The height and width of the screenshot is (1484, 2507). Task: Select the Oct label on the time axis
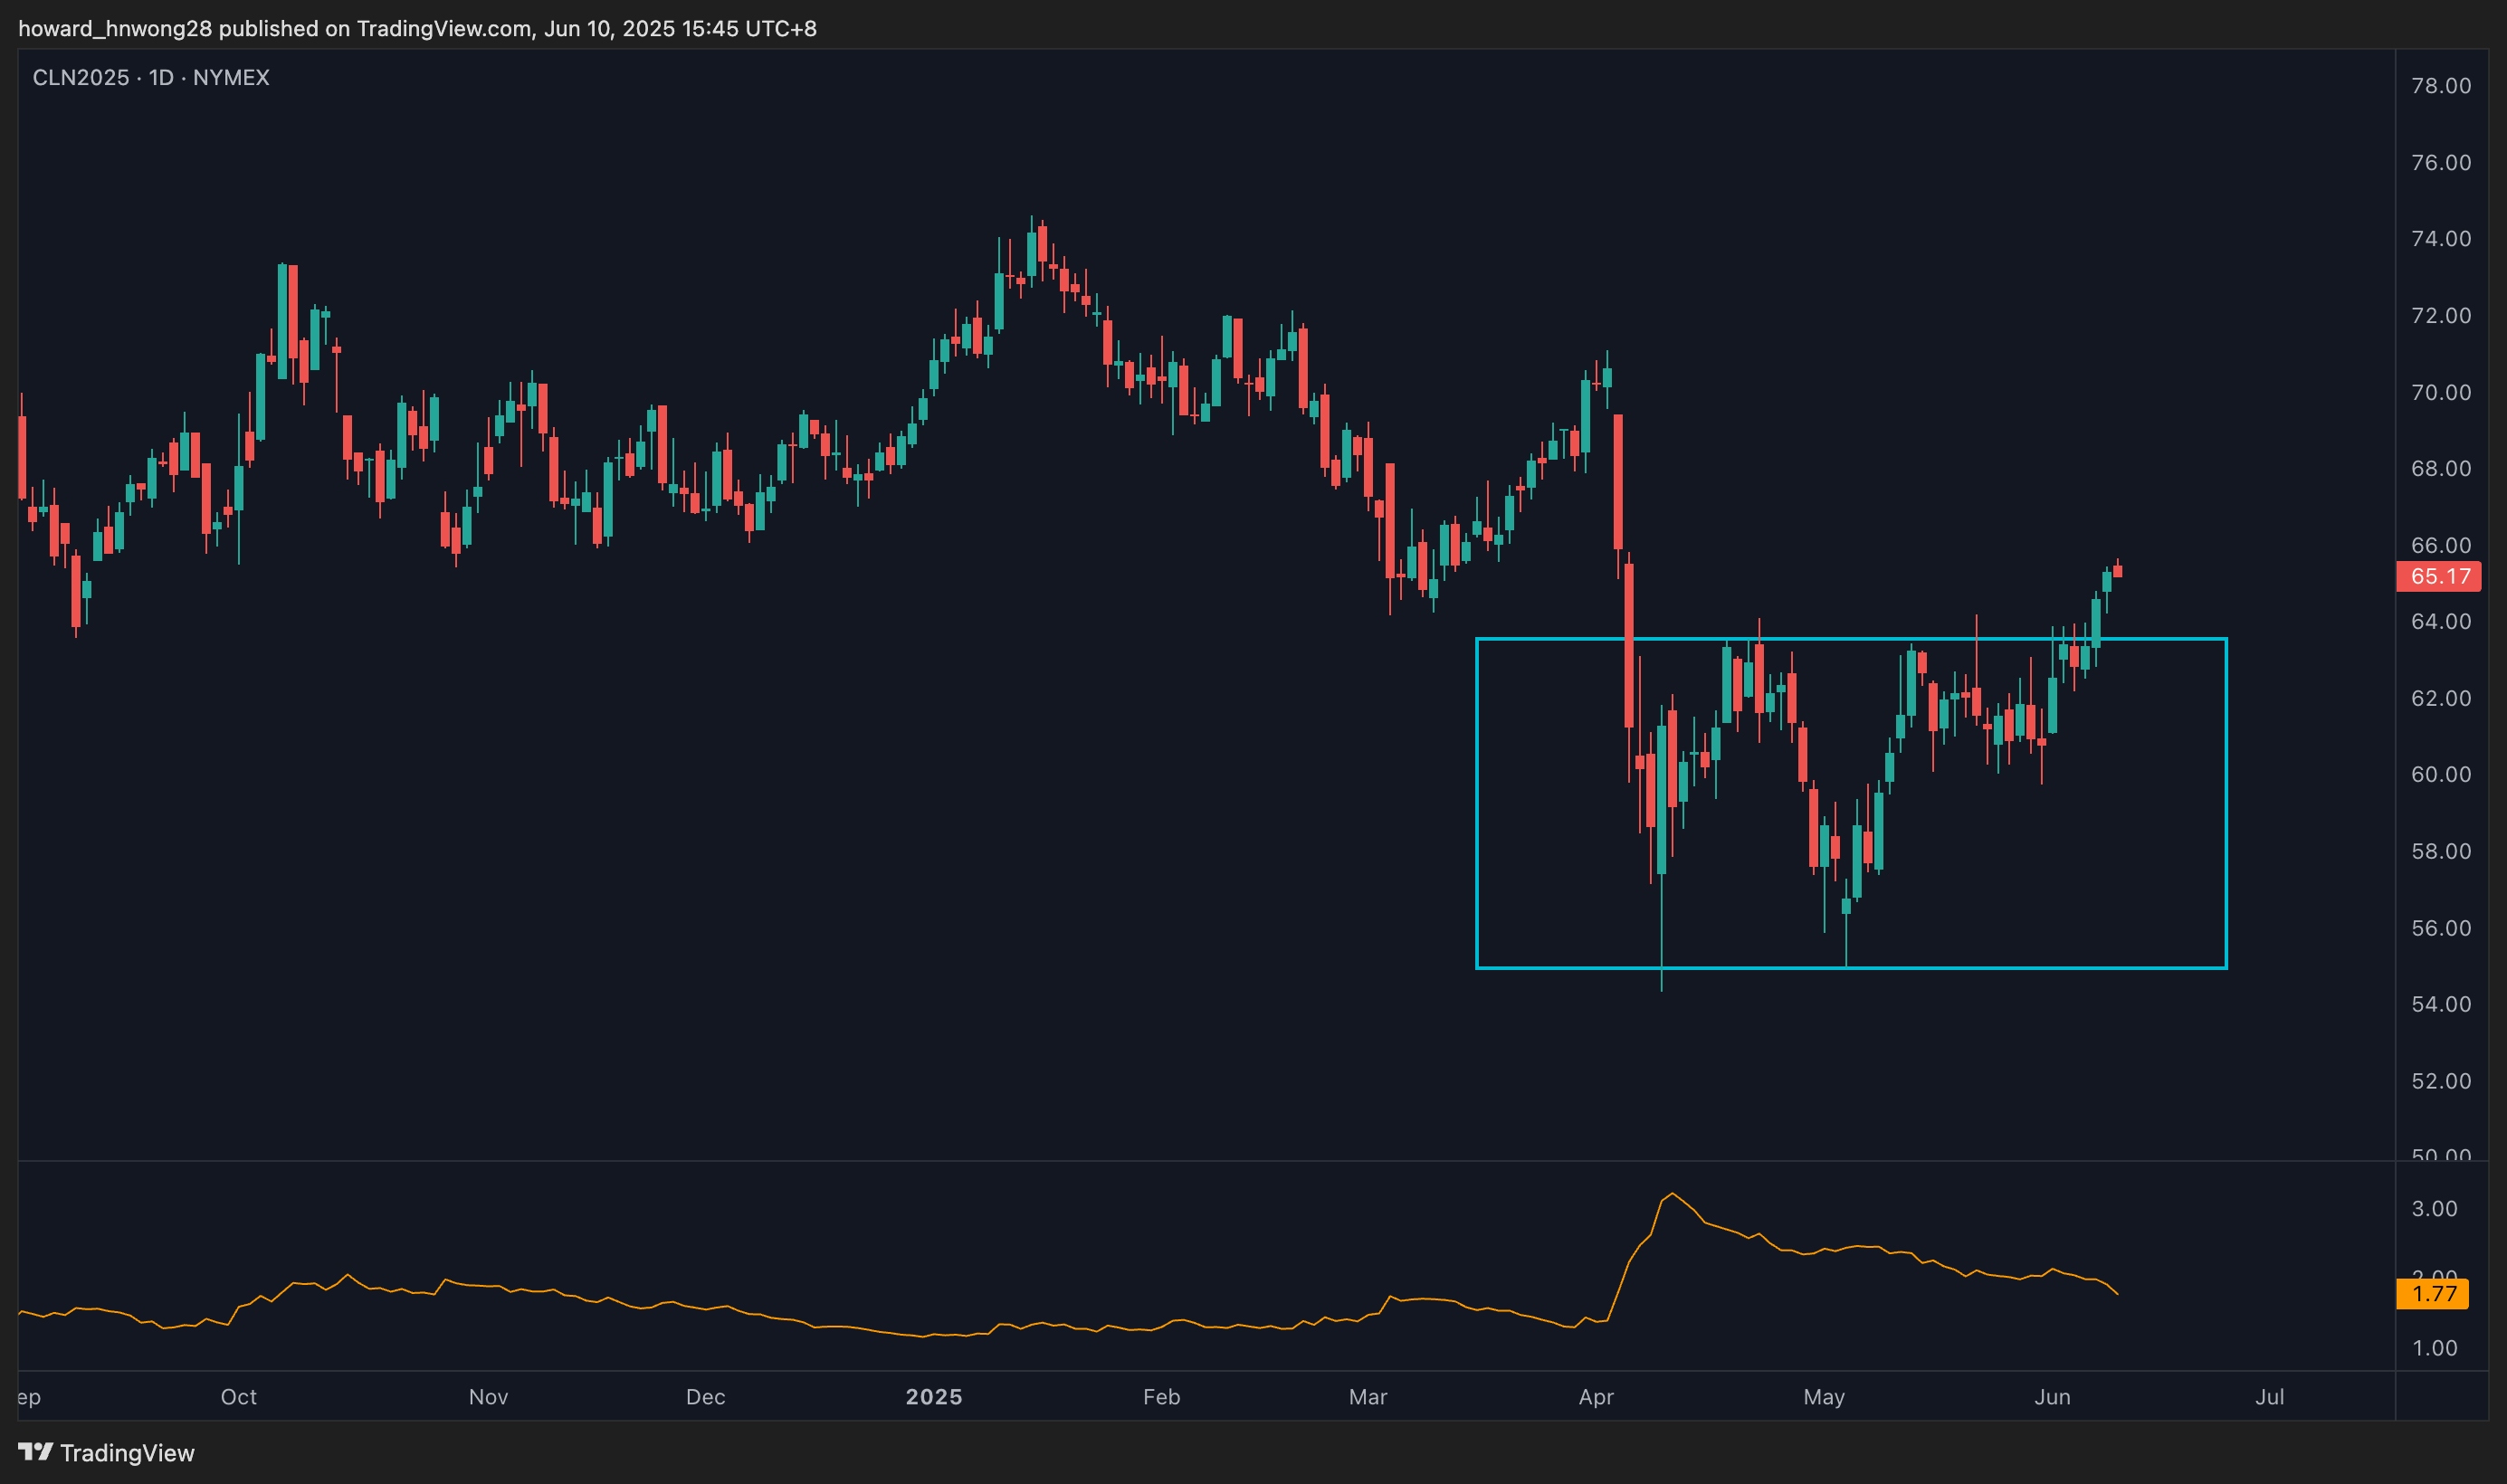238,1397
